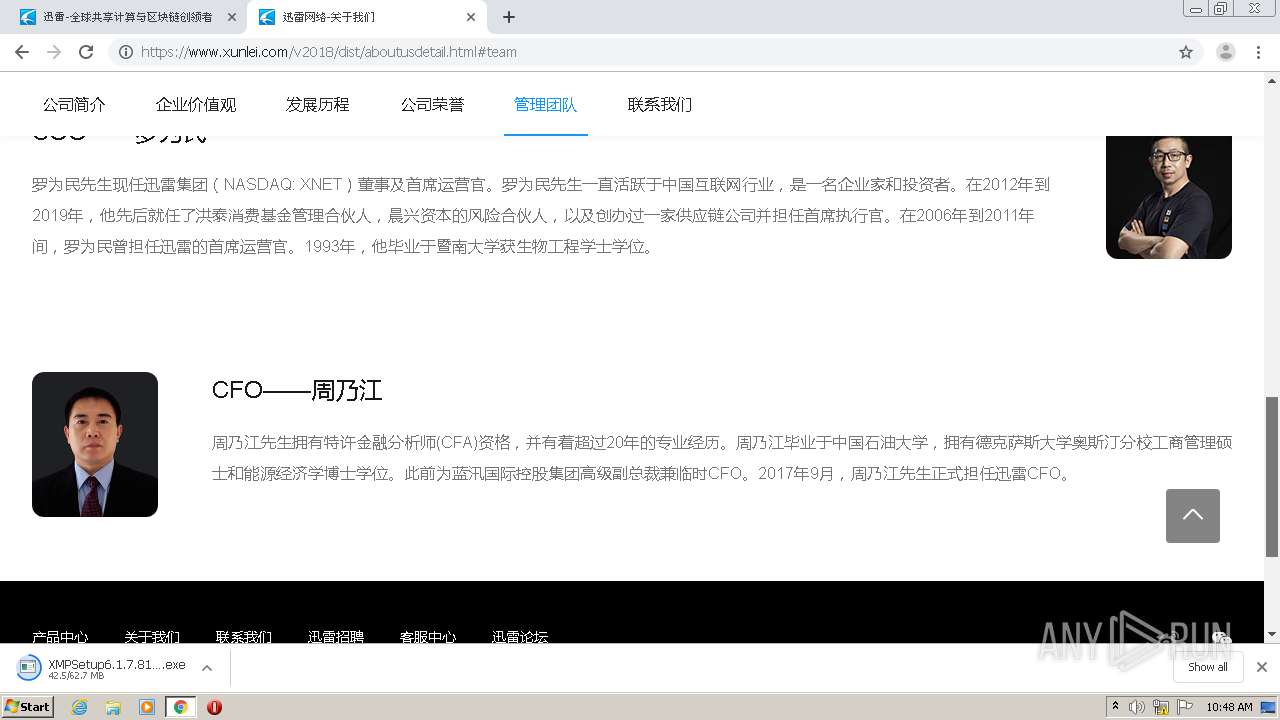Screen dimensions: 1280x720
Task: Launch Internet Explorer from taskbar
Action: 80,707
